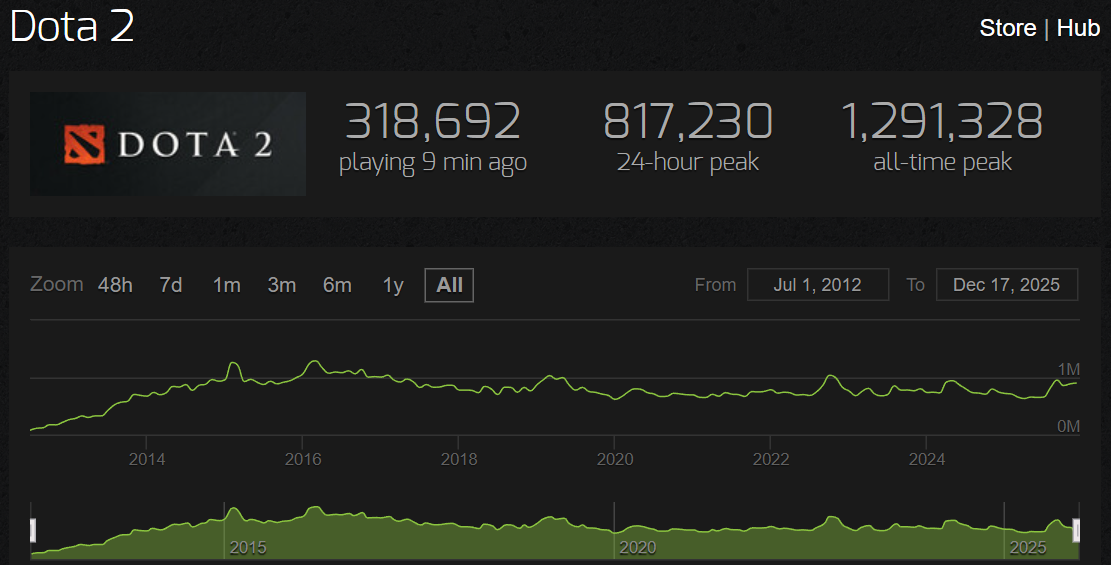This screenshot has width=1111, height=565.
Task: Set zoom to 48h
Action: 115,285
